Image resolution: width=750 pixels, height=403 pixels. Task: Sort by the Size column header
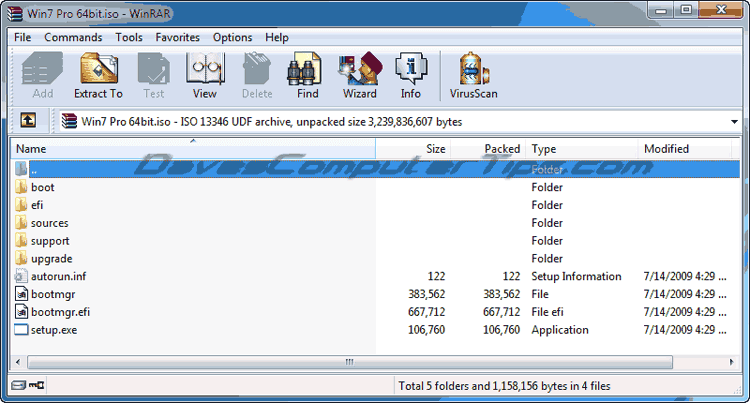413,149
